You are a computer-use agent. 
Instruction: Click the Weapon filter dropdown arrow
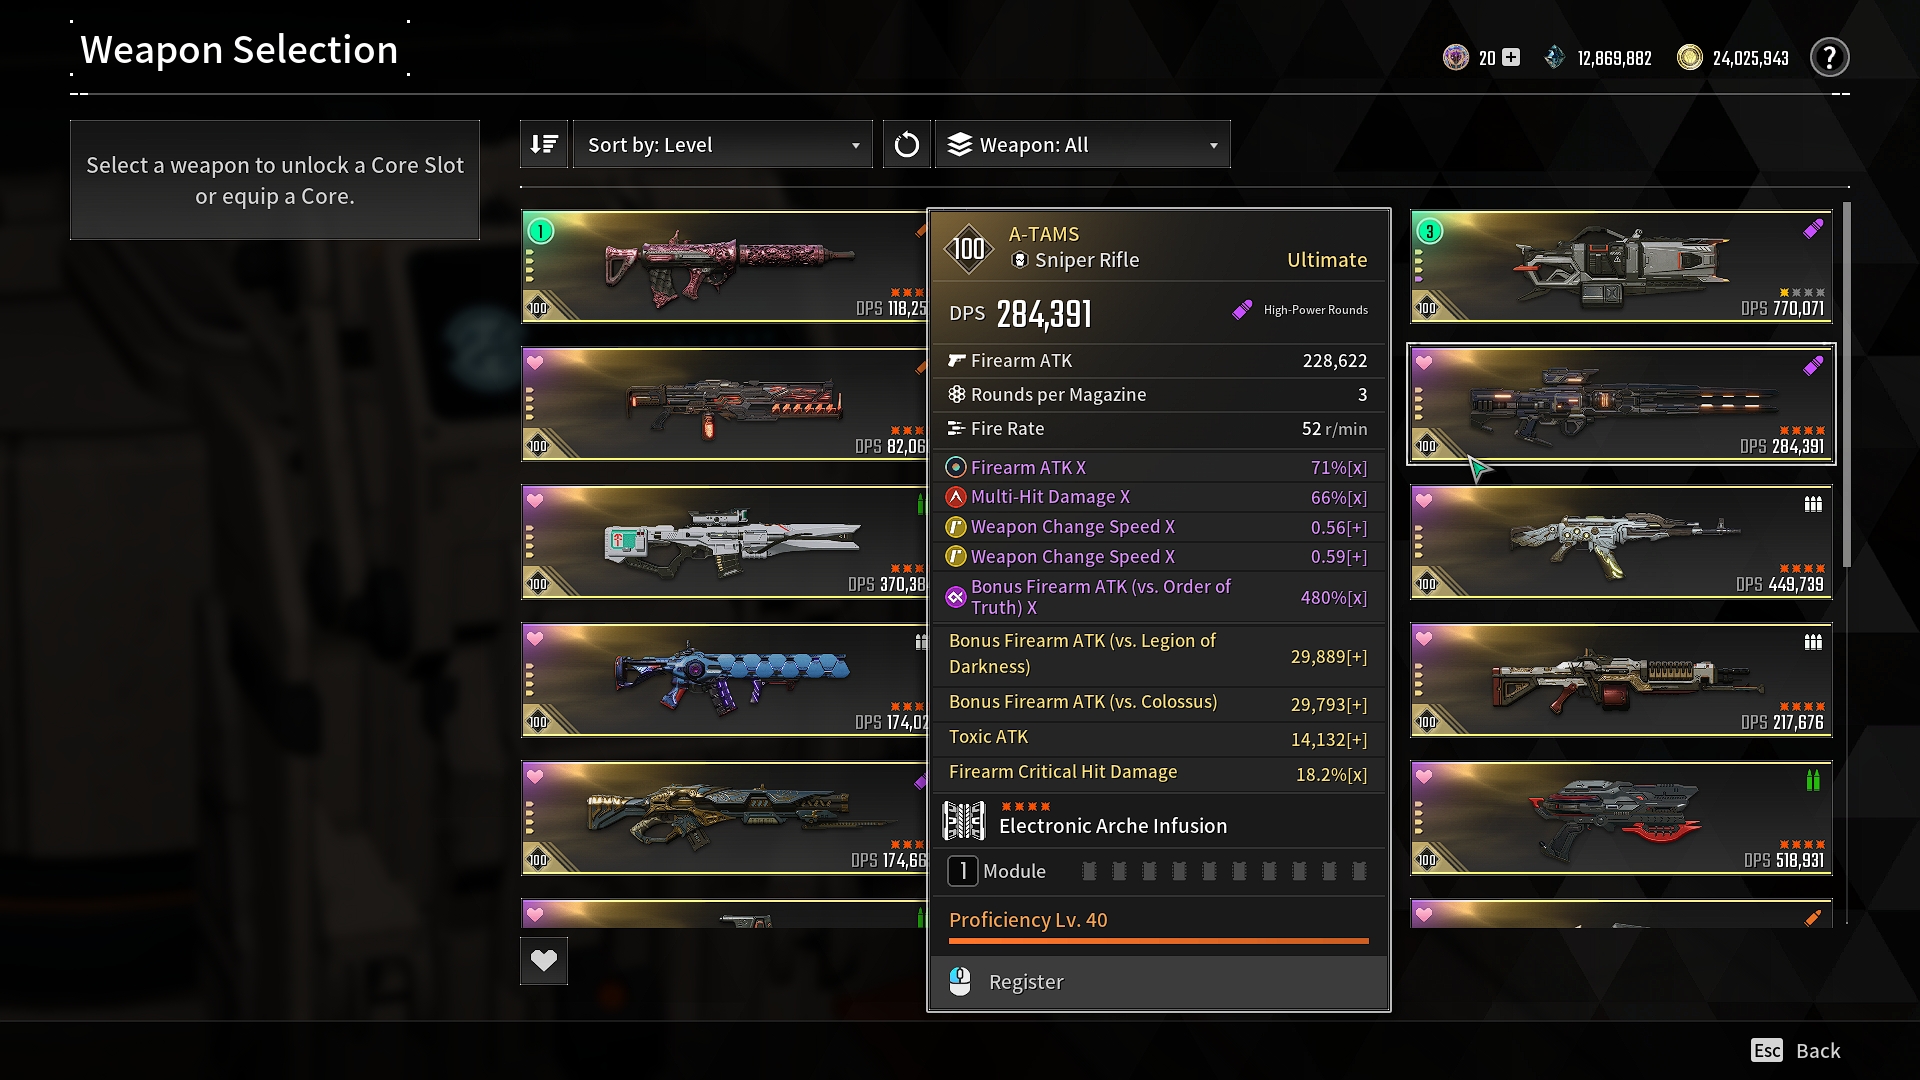pos(1213,146)
